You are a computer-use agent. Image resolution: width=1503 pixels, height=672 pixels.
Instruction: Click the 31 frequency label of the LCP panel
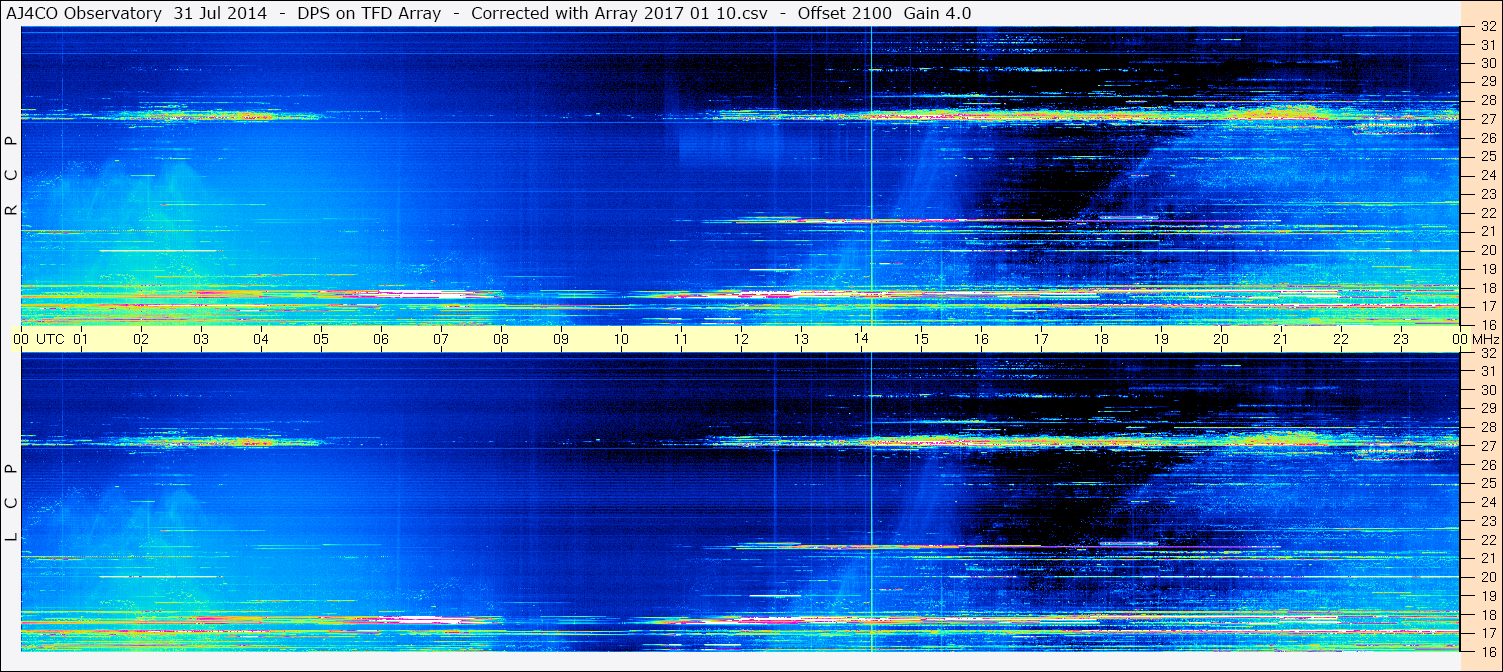click(x=1487, y=371)
